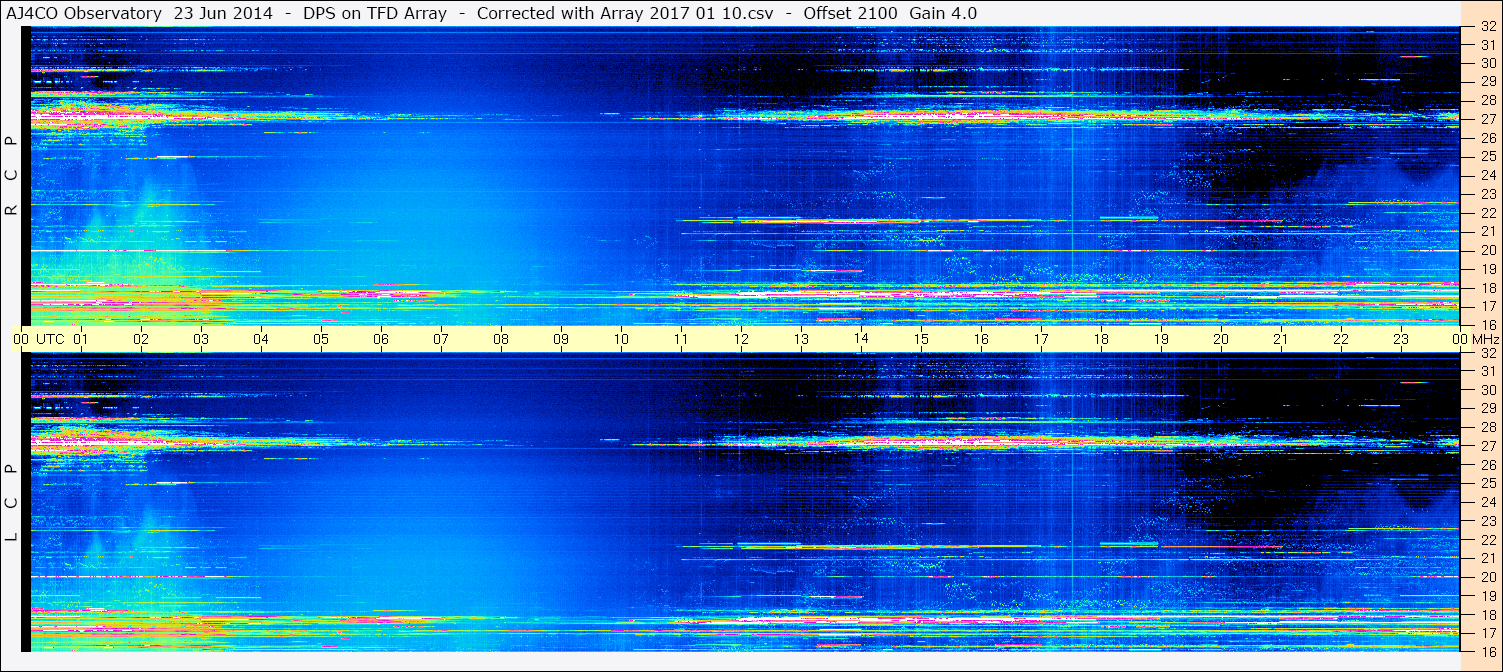This screenshot has width=1503, height=672.
Task: Select the 05 hour marker on the UTC axis
Action: 321,339
